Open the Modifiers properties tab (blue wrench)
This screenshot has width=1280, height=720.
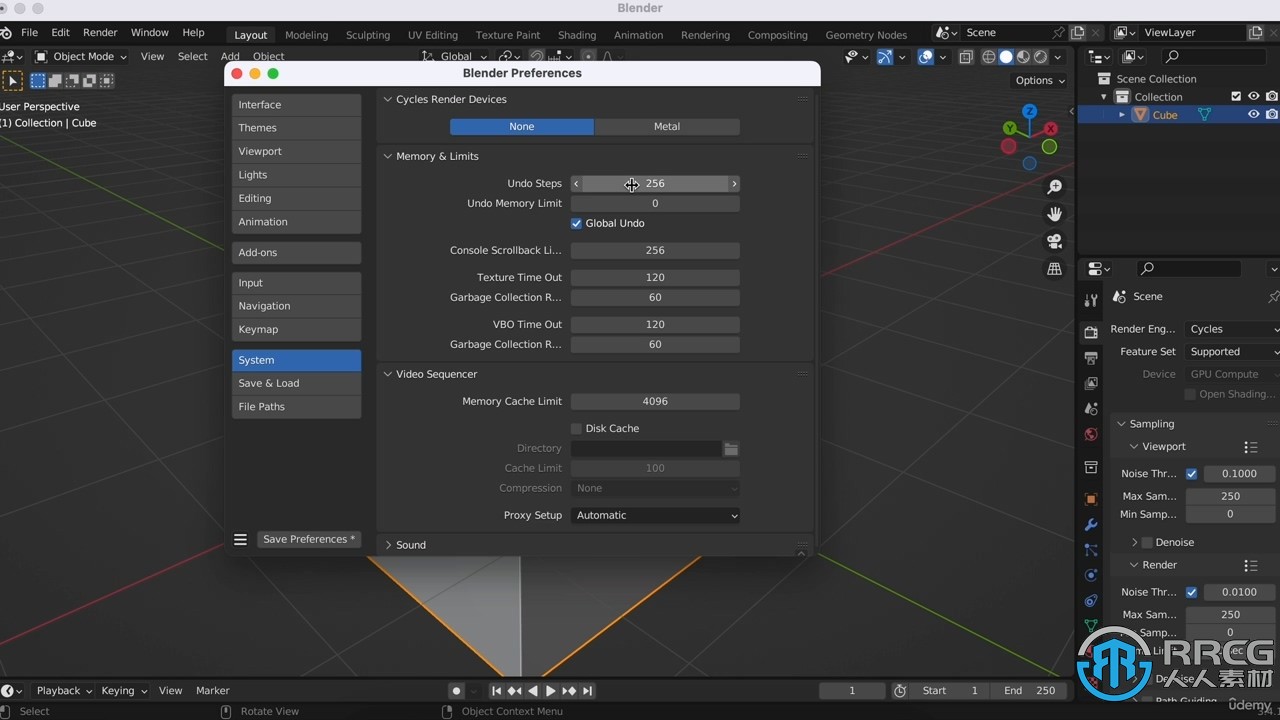click(x=1091, y=525)
